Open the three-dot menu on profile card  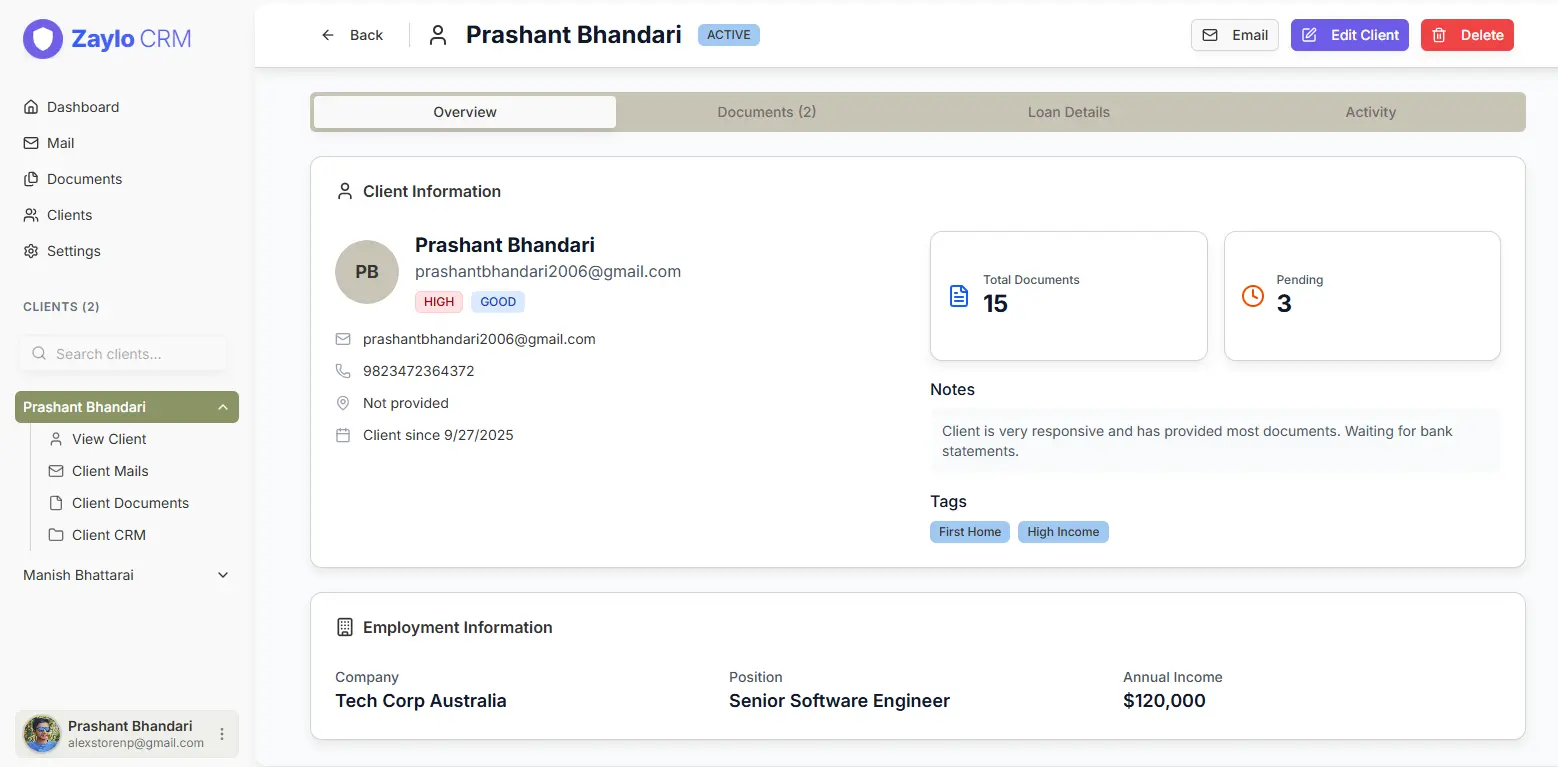tap(220, 733)
